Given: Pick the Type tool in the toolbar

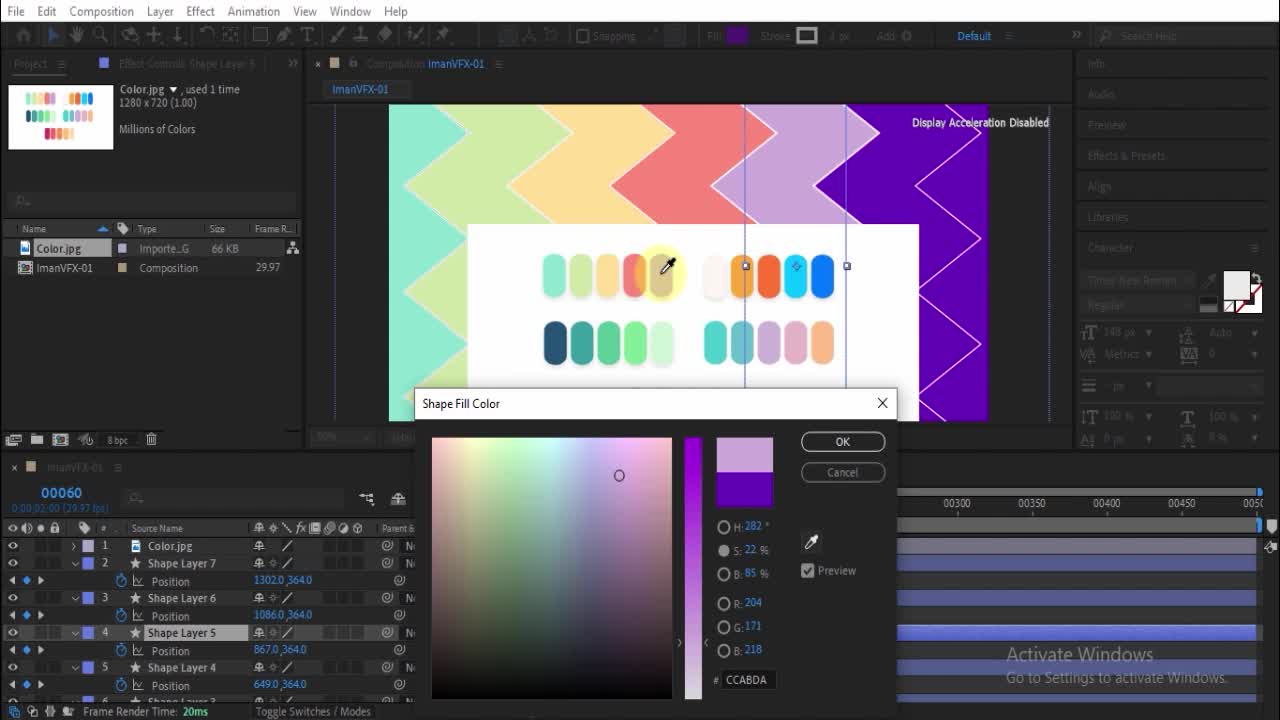Looking at the screenshot, I should (x=308, y=35).
